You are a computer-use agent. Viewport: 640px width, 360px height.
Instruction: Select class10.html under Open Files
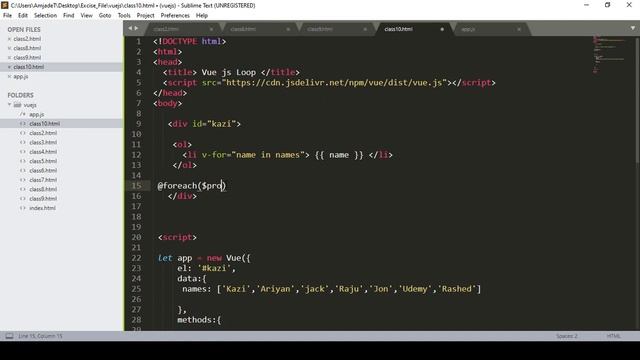coord(29,67)
